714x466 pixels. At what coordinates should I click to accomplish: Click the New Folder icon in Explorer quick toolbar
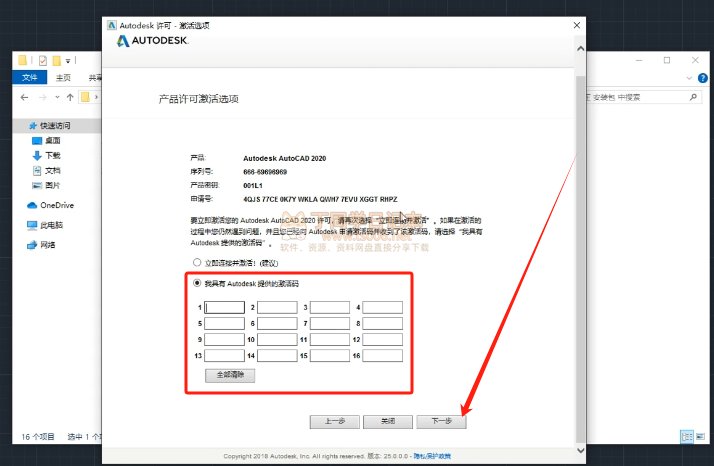pos(56,60)
